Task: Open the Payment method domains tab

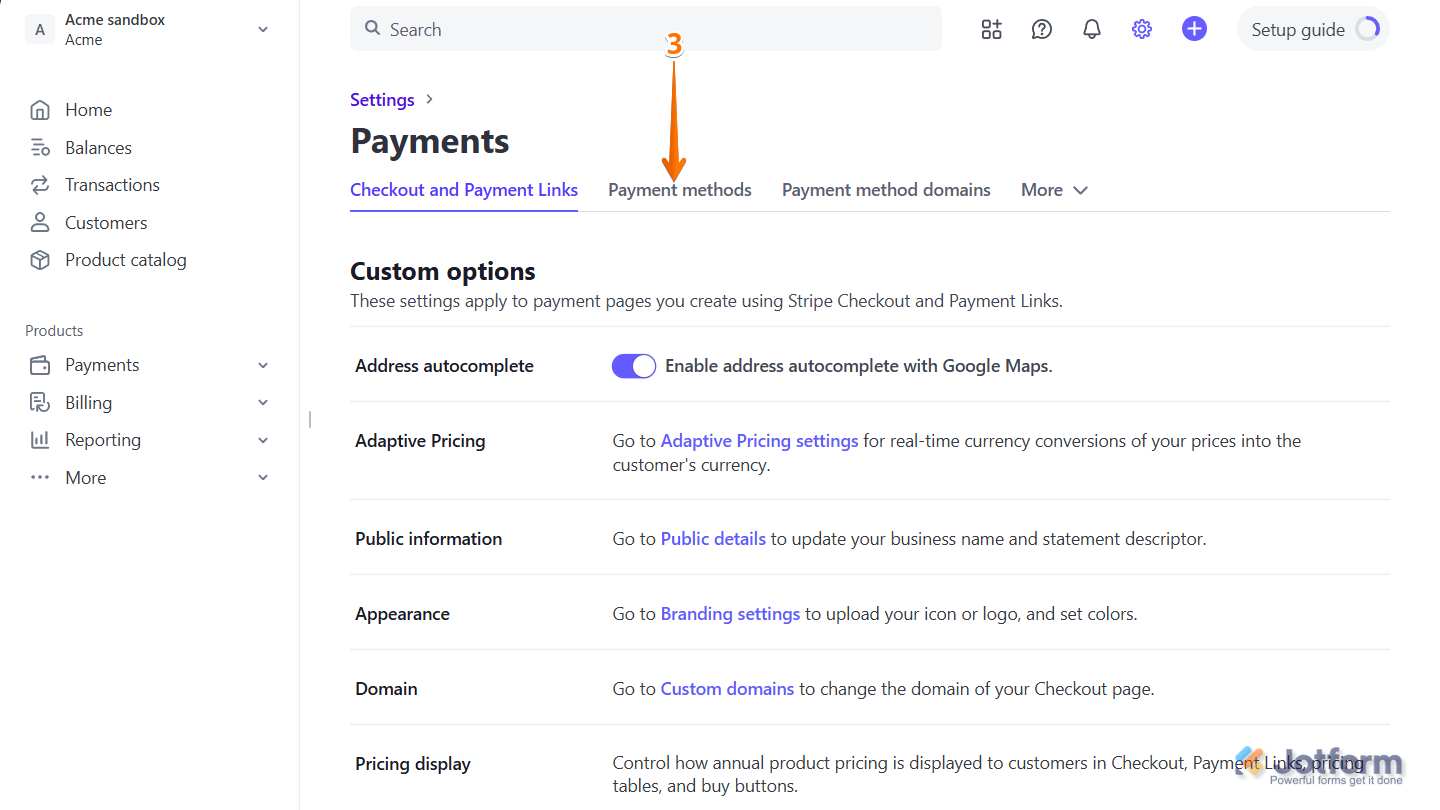Action: (x=885, y=189)
